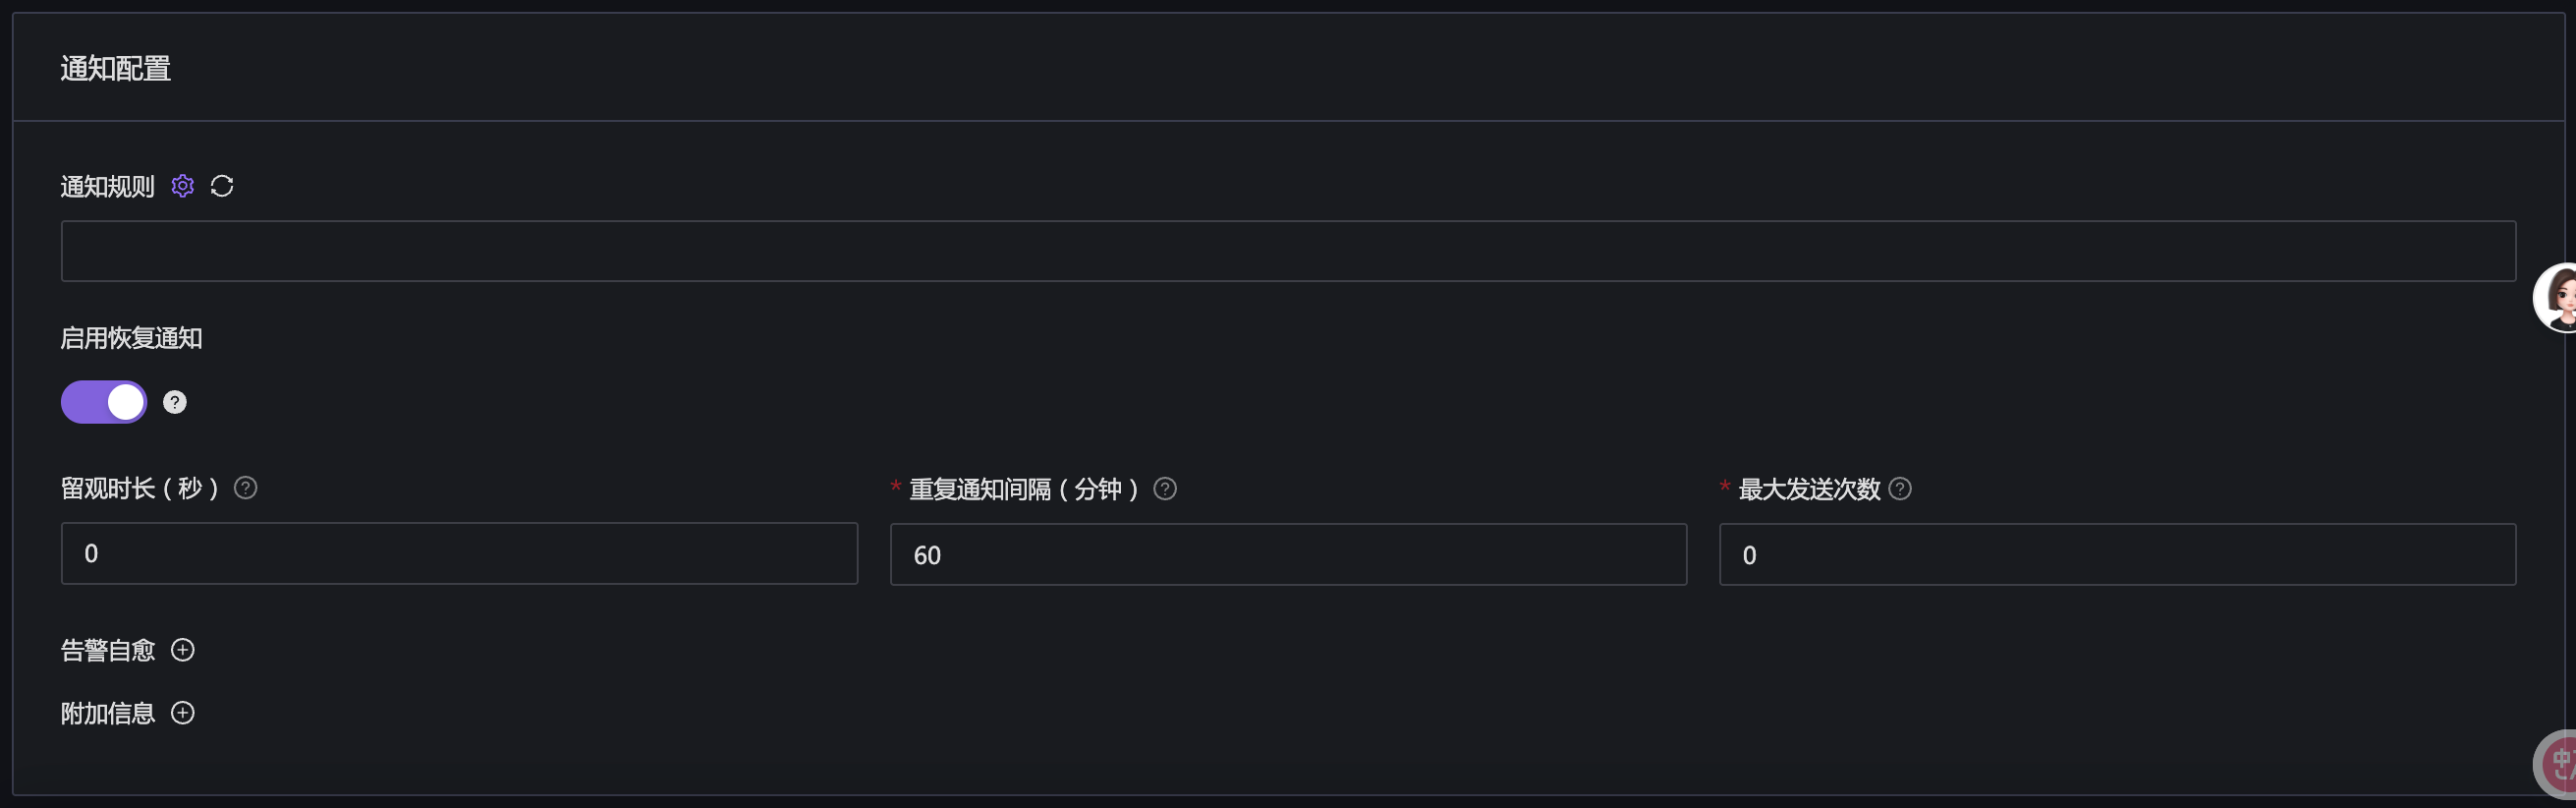2576x808 pixels.
Task: Click the 重复通知间隔 field showing 60
Action: coord(1288,555)
